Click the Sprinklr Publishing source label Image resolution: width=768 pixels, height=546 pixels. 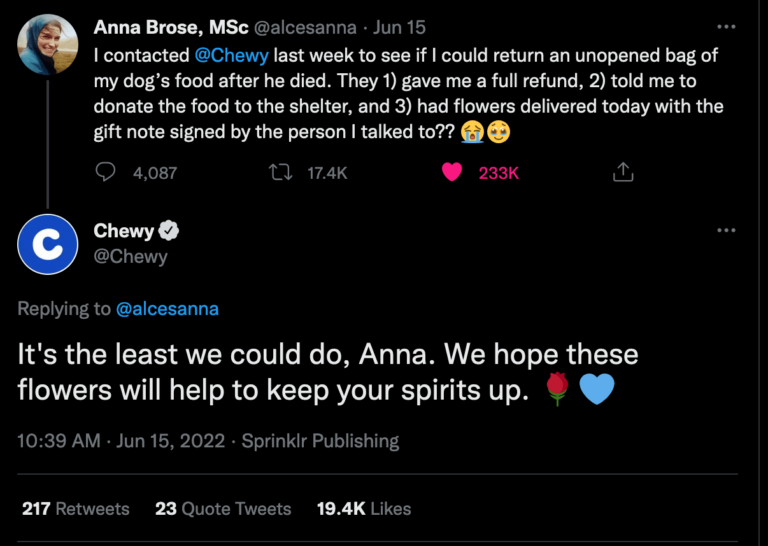coord(320,440)
